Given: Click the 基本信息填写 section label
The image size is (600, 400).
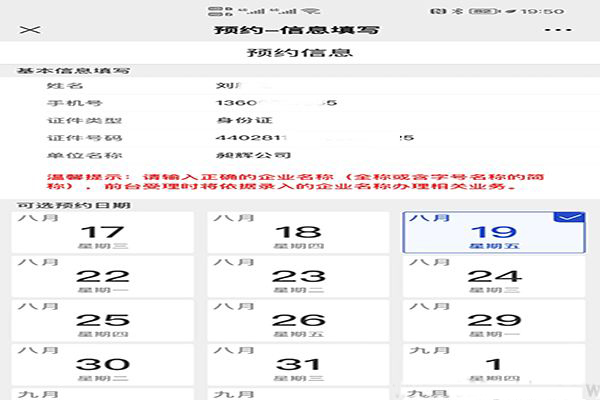Looking at the screenshot, I should click(x=73, y=71).
